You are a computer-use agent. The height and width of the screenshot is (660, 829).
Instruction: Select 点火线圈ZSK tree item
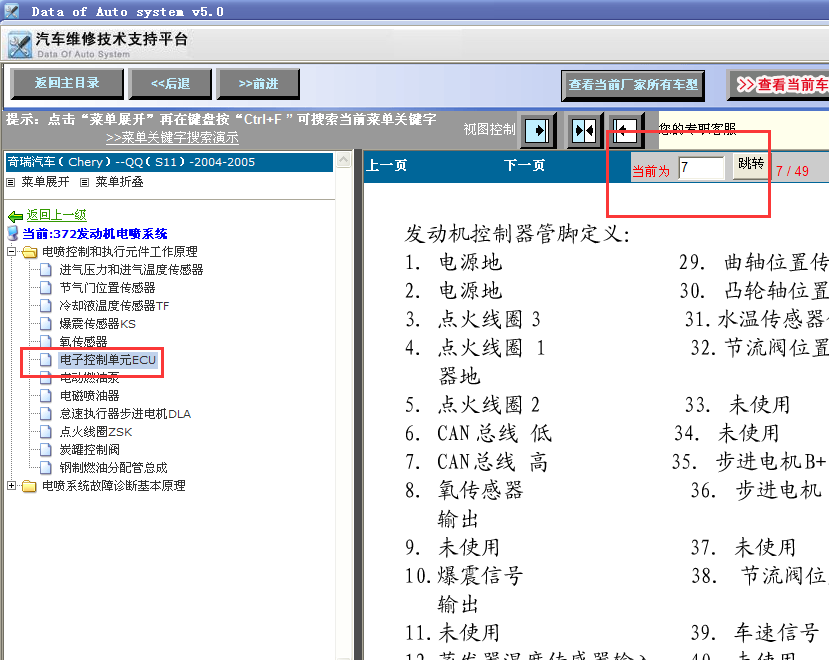[x=96, y=432]
